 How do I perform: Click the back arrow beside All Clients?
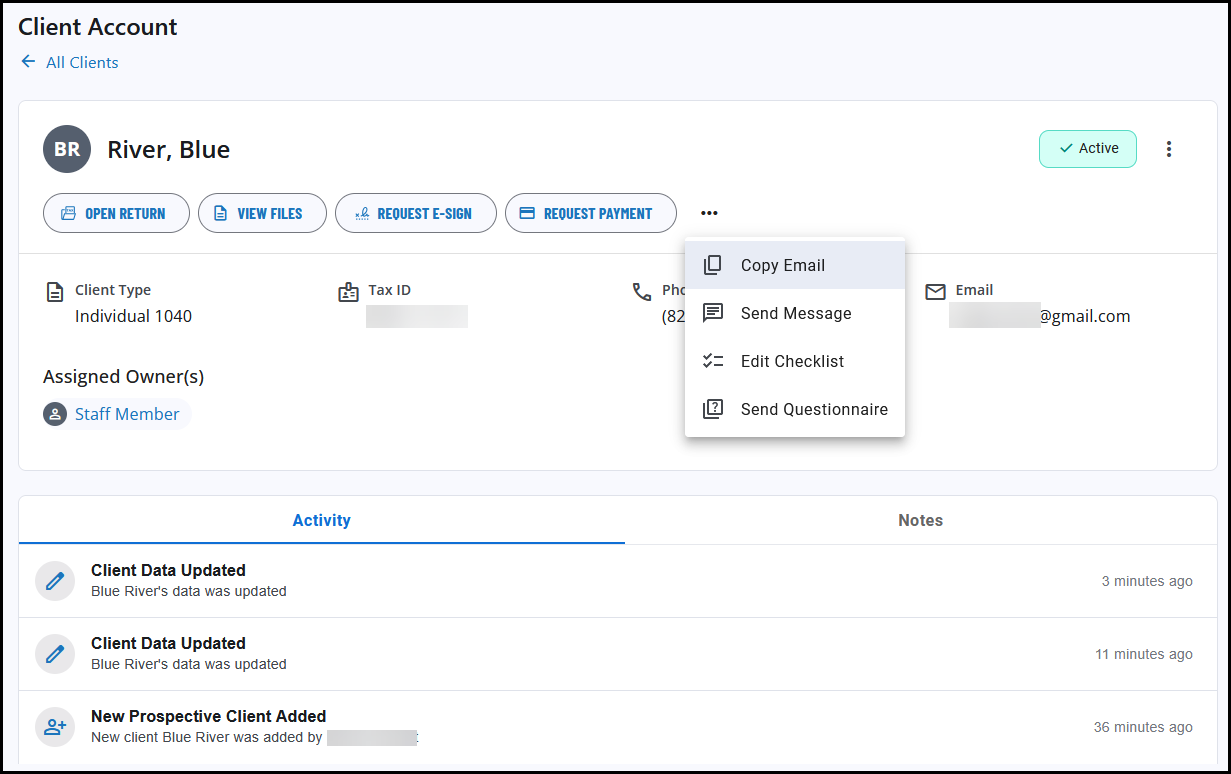28,62
